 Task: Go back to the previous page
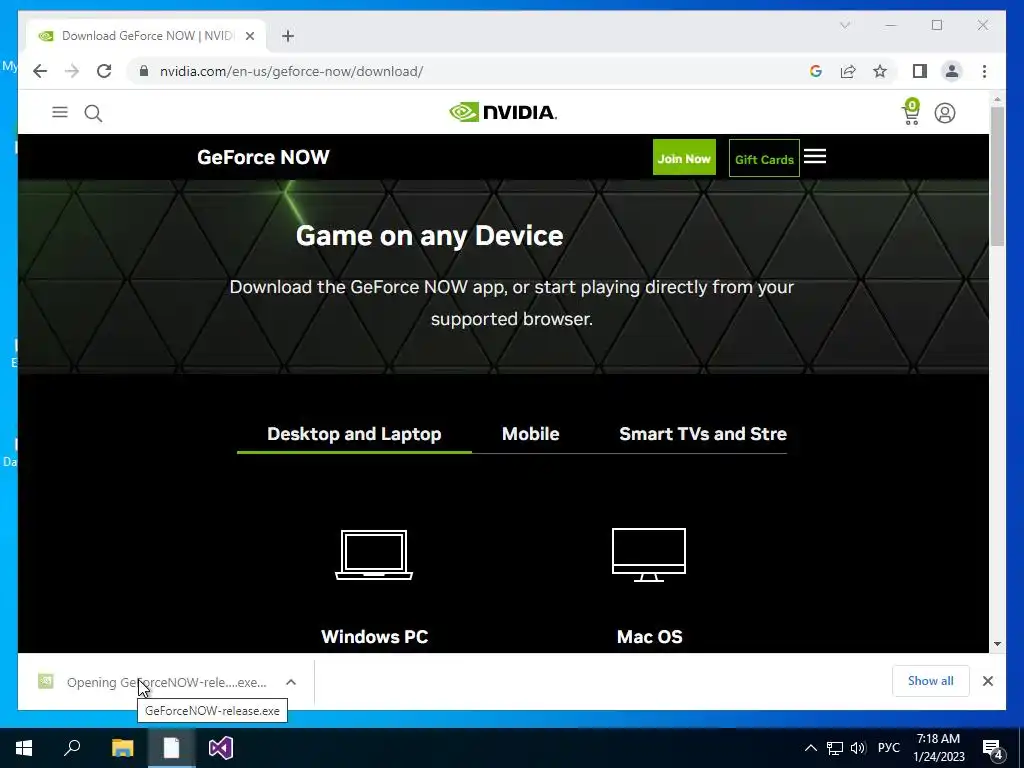point(40,71)
